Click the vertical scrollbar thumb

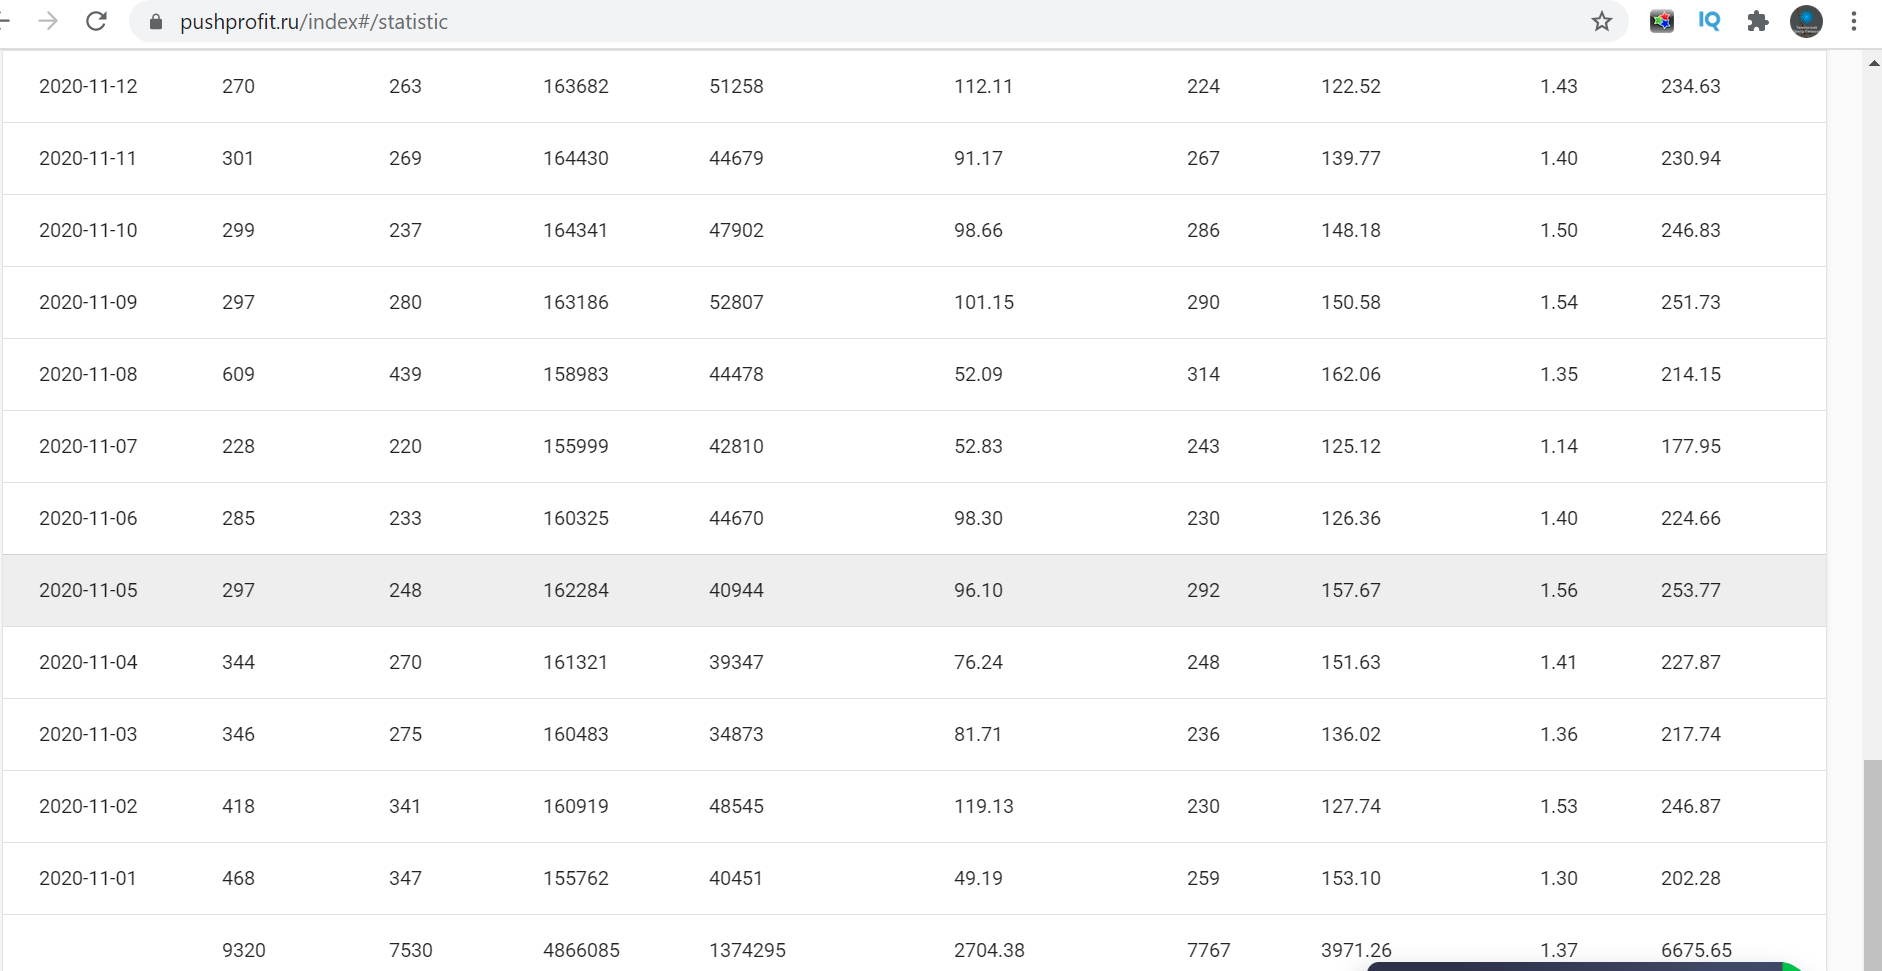pyautogui.click(x=1873, y=864)
